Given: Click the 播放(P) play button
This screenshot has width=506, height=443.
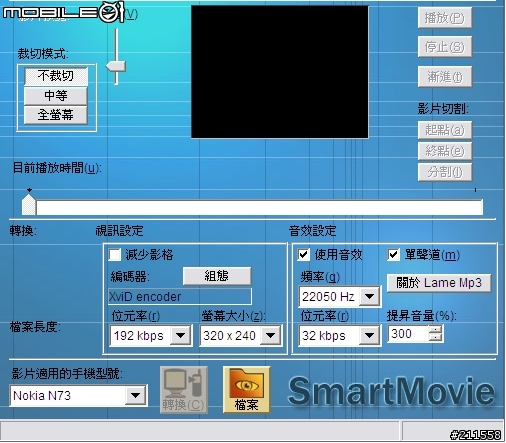Looking at the screenshot, I should click(x=445, y=18).
